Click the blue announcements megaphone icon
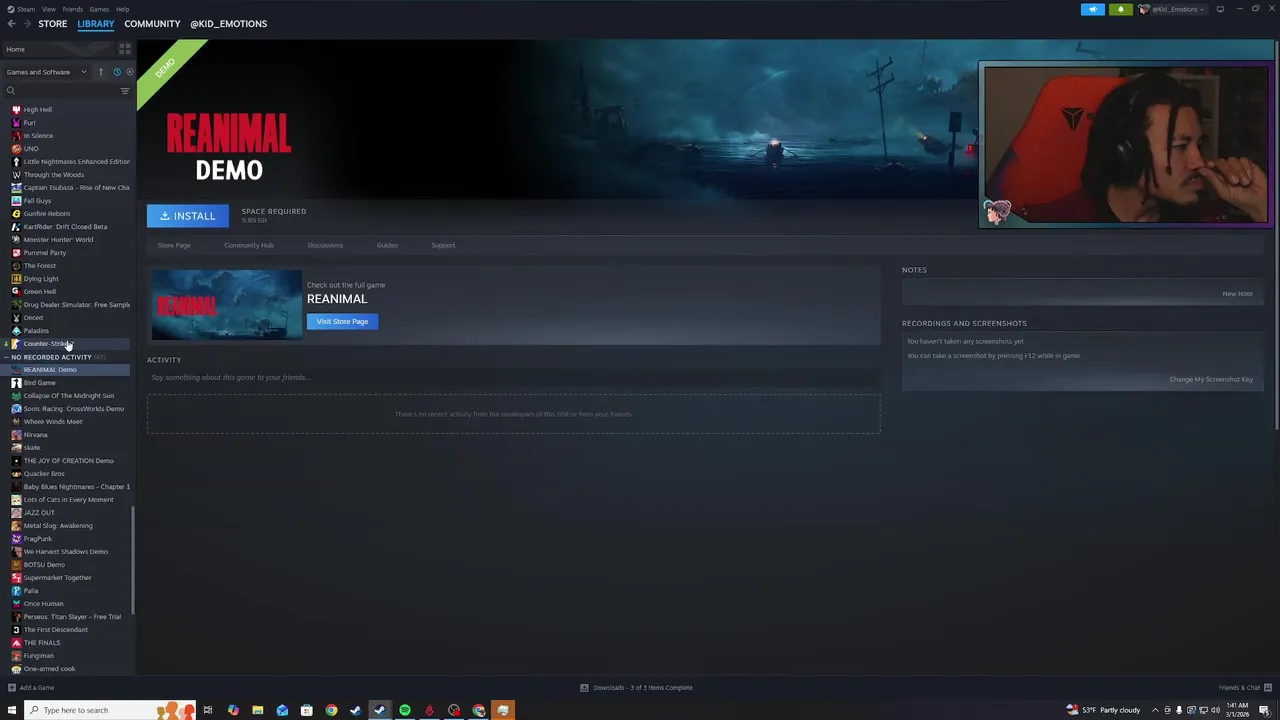The image size is (1280, 720). point(1092,9)
